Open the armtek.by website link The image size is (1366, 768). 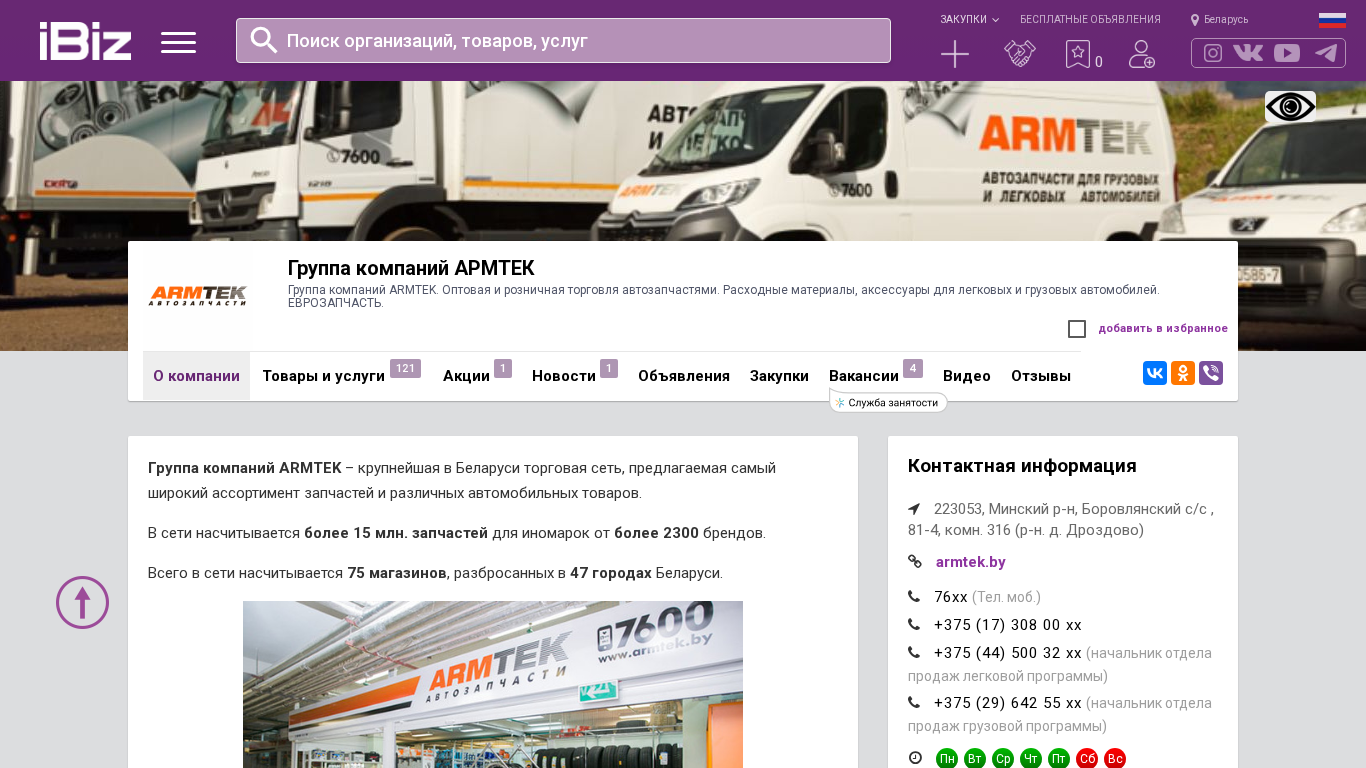coord(971,562)
